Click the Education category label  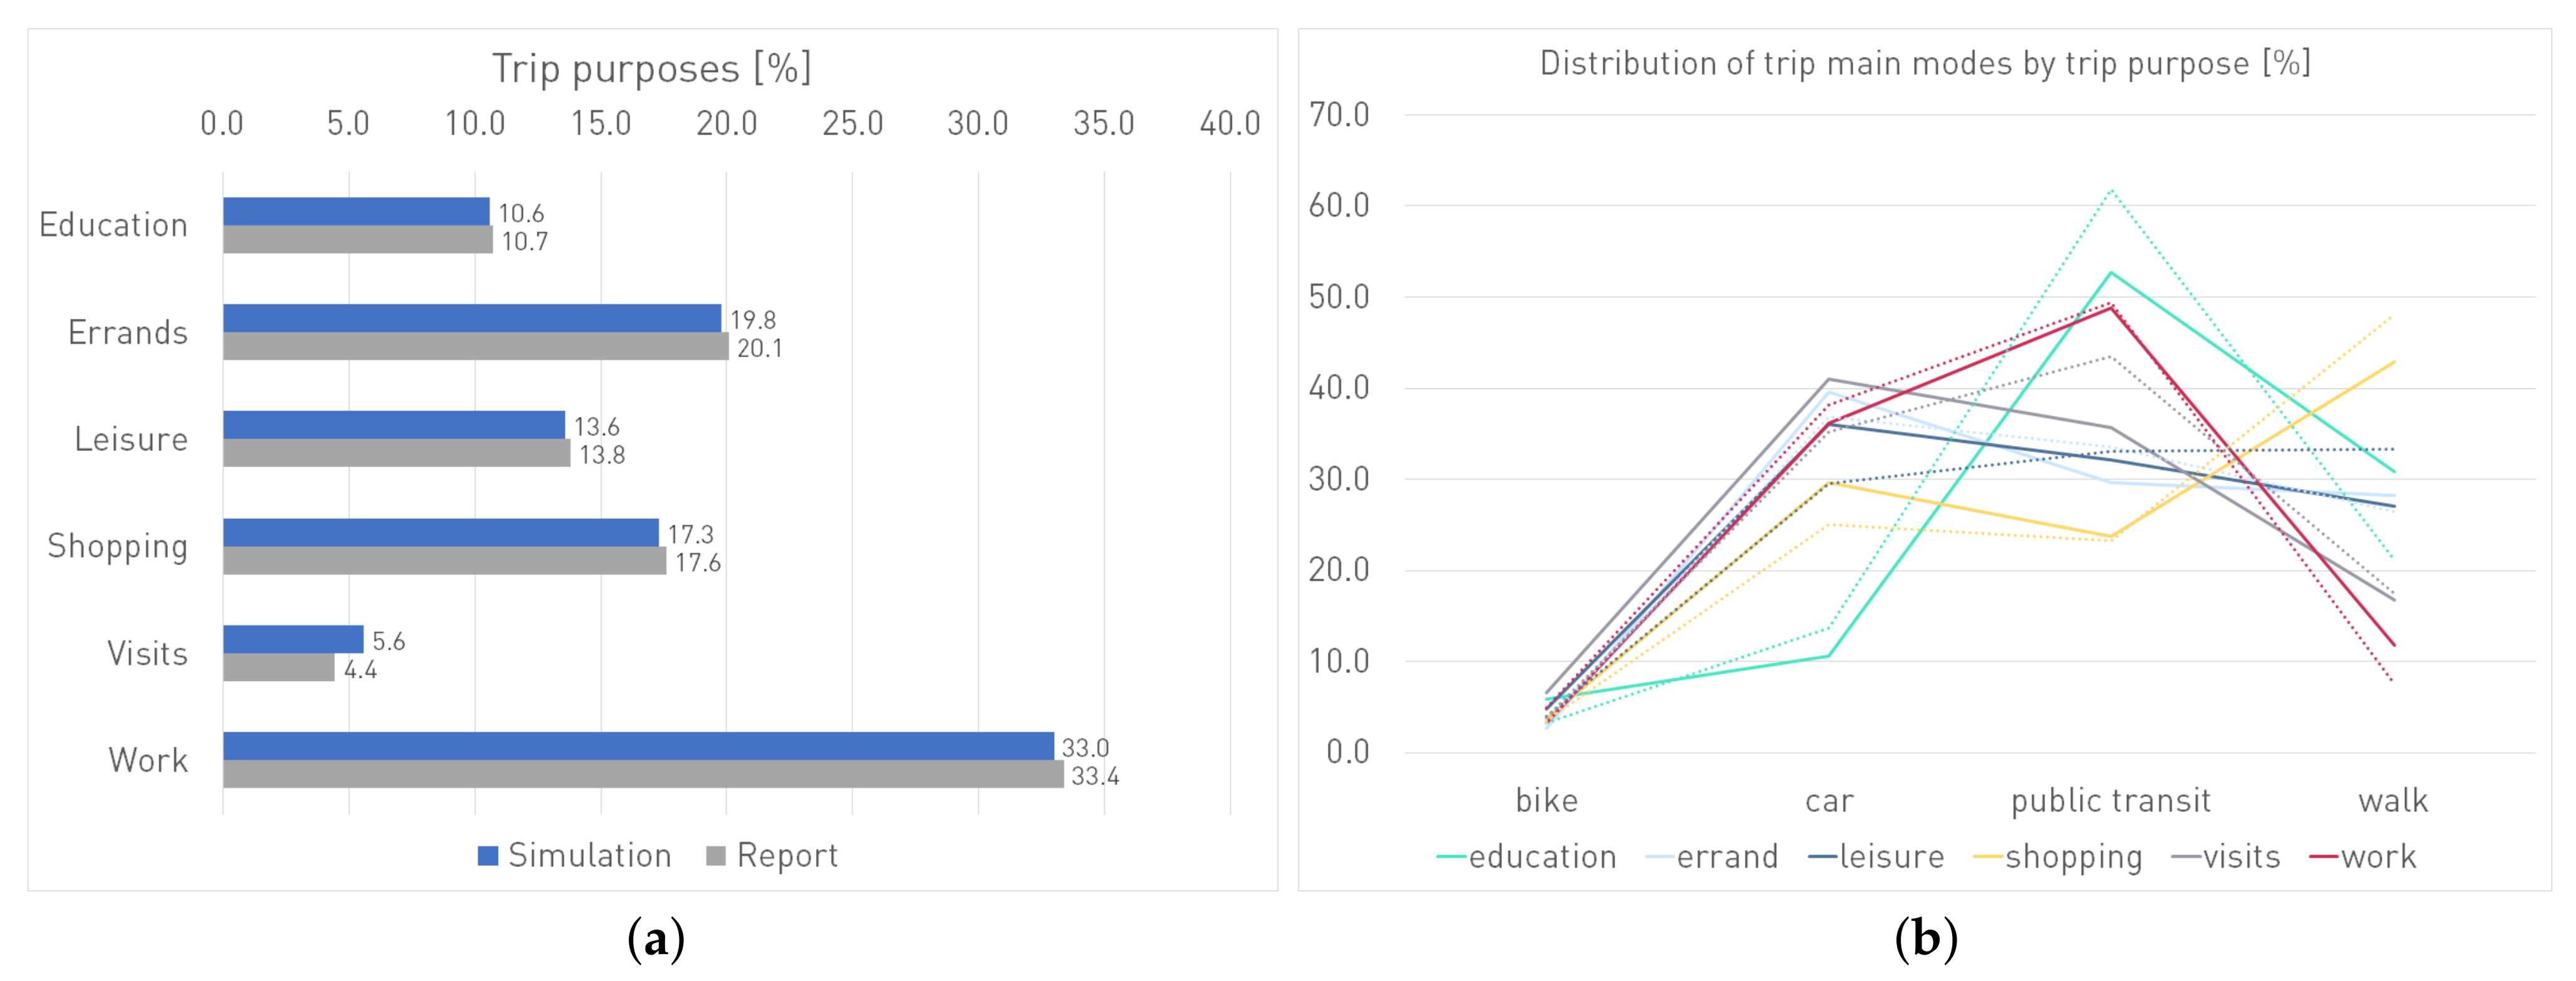pyautogui.click(x=113, y=225)
